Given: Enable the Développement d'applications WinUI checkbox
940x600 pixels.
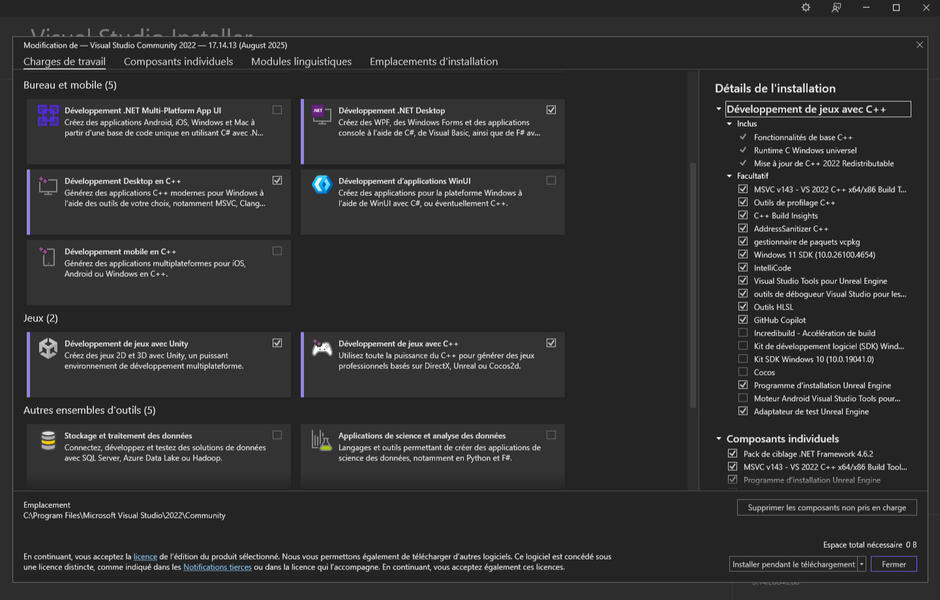Looking at the screenshot, I should 551,181.
